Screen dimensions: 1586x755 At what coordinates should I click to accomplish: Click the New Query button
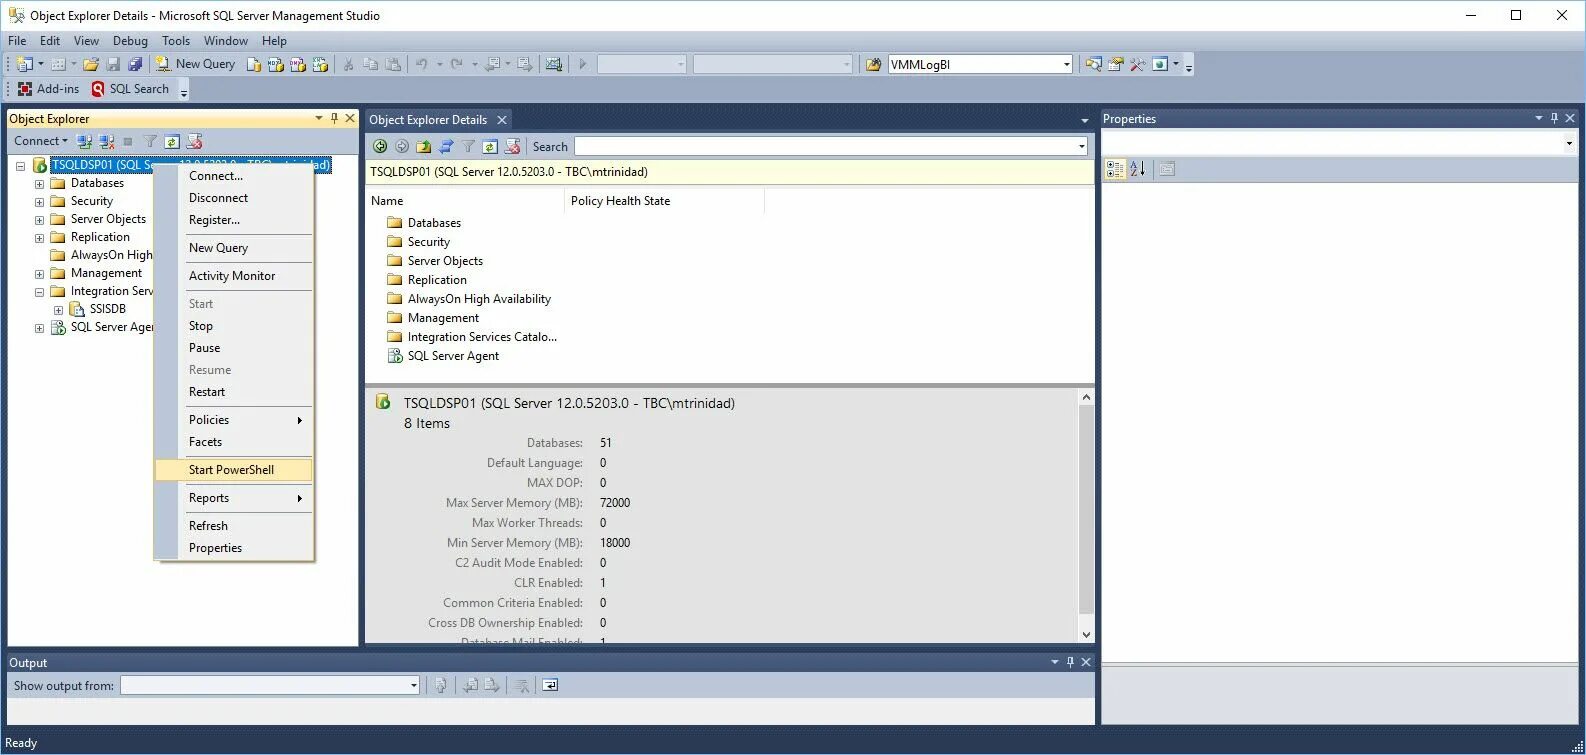coord(196,64)
